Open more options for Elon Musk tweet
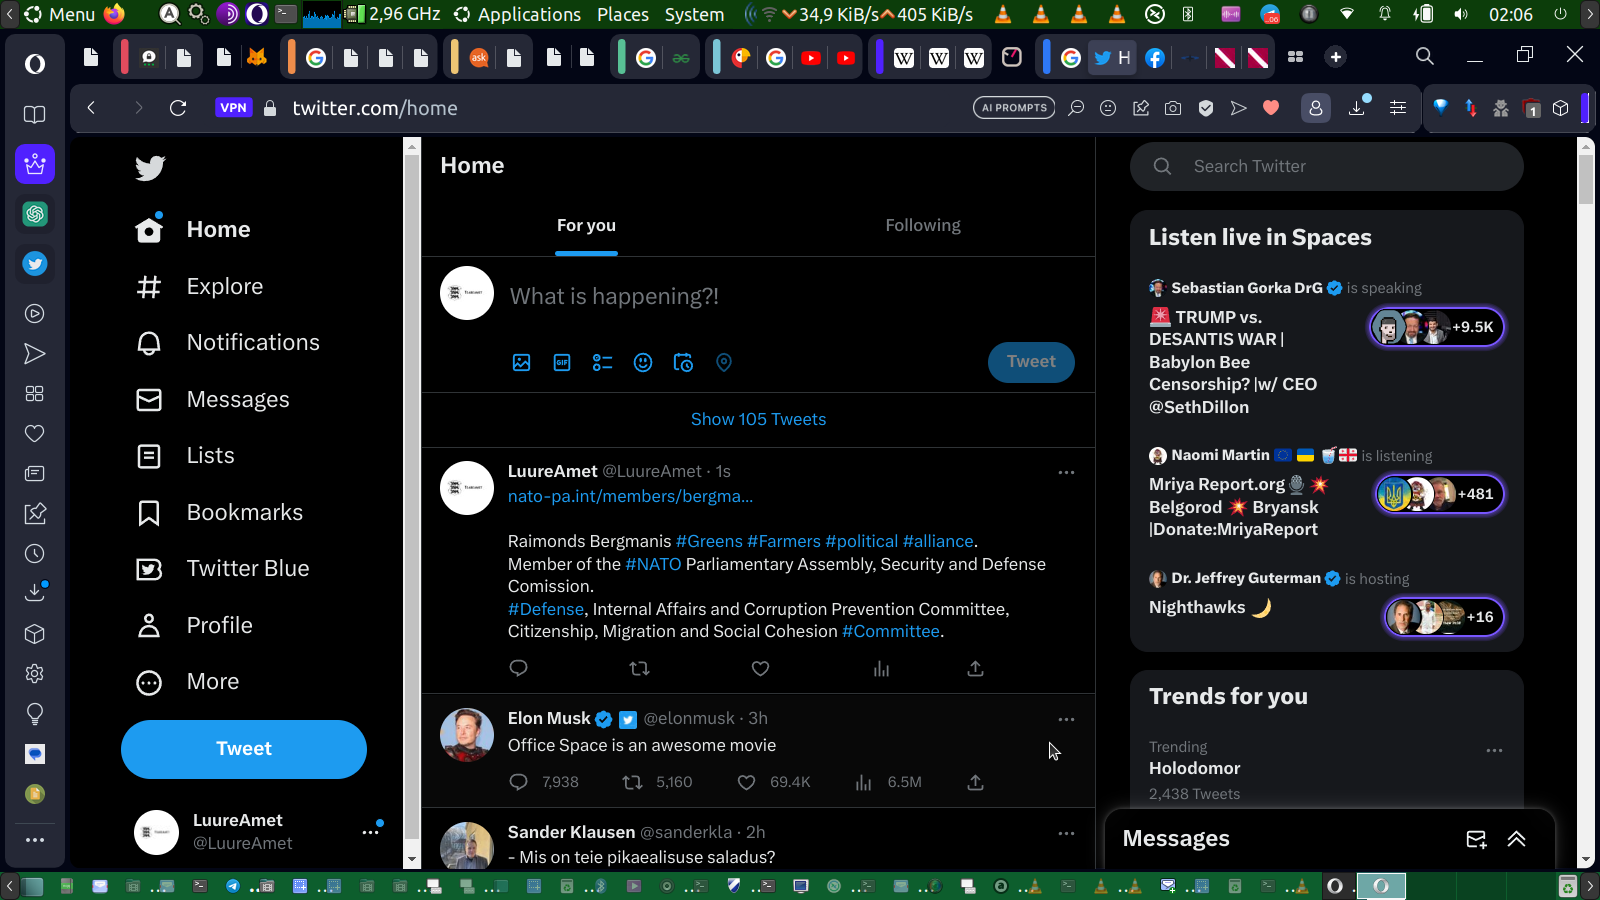Image resolution: width=1600 pixels, height=900 pixels. coord(1066,719)
